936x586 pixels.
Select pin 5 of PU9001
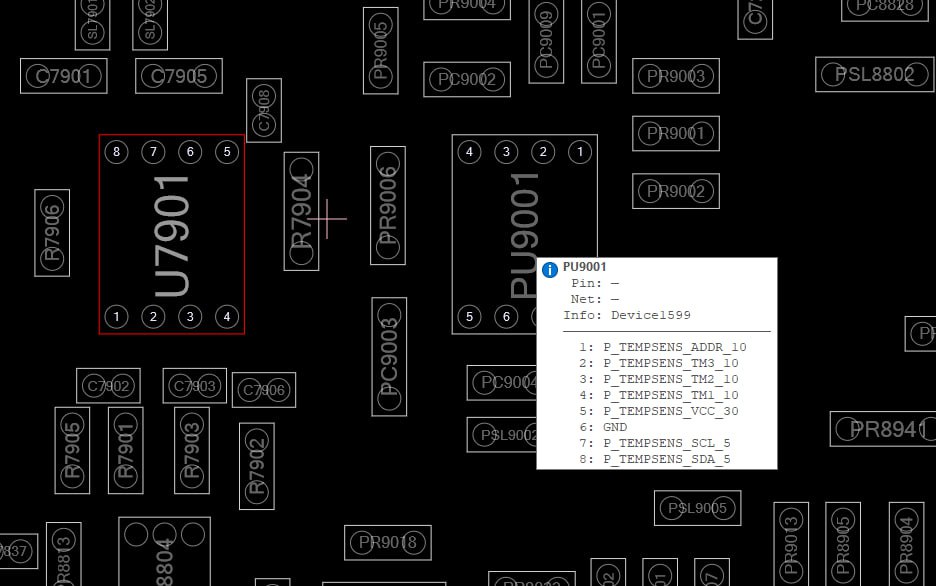pyautogui.click(x=469, y=316)
